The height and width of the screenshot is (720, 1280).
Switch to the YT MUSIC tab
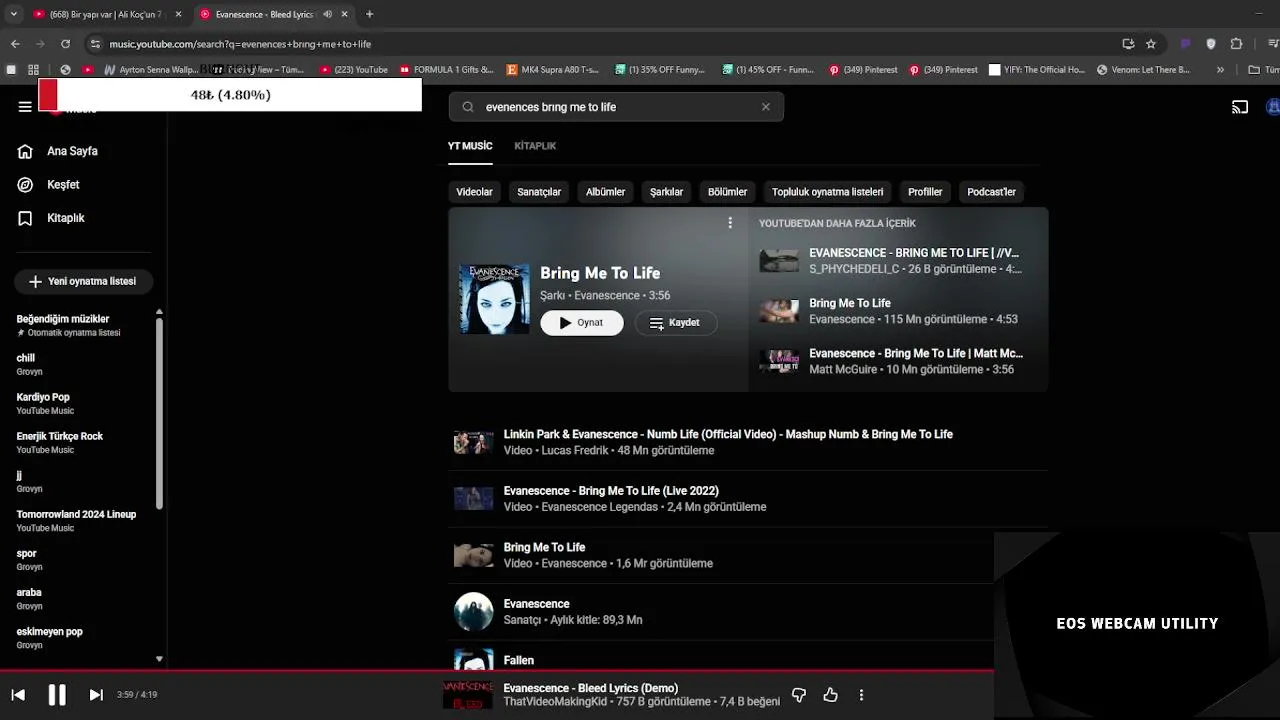(470, 146)
